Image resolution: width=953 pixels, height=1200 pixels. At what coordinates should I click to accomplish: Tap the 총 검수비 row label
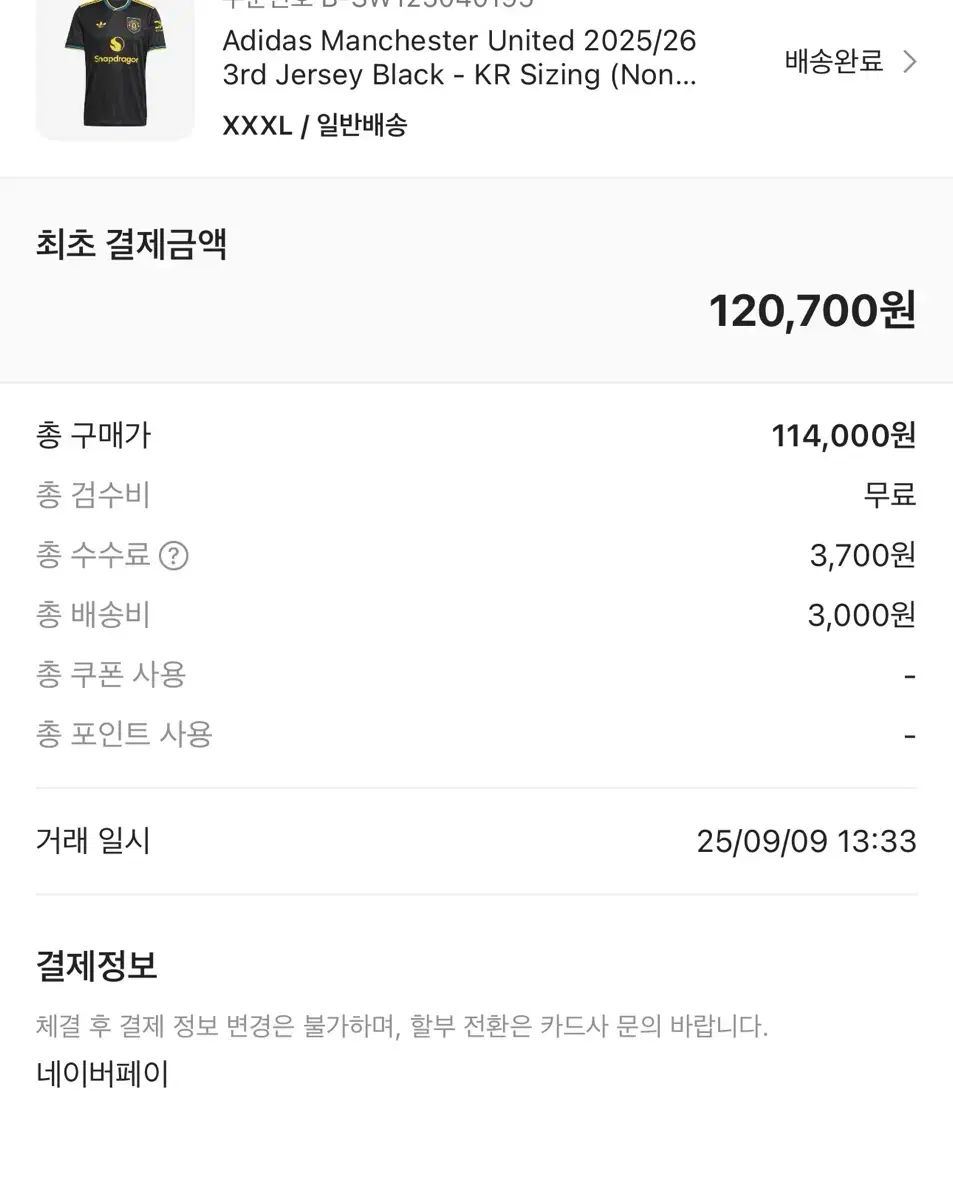(x=93, y=495)
